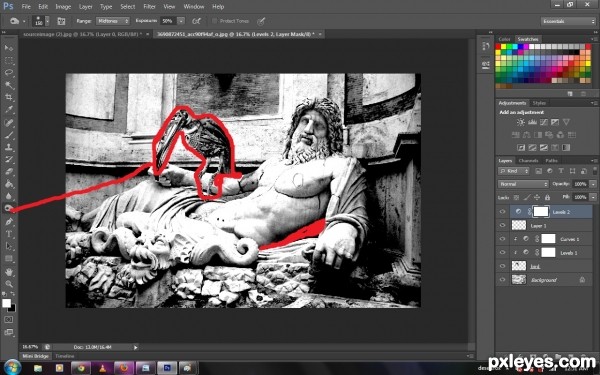Open the Filter menu
Screen dimensions: 600x375
[149, 7]
